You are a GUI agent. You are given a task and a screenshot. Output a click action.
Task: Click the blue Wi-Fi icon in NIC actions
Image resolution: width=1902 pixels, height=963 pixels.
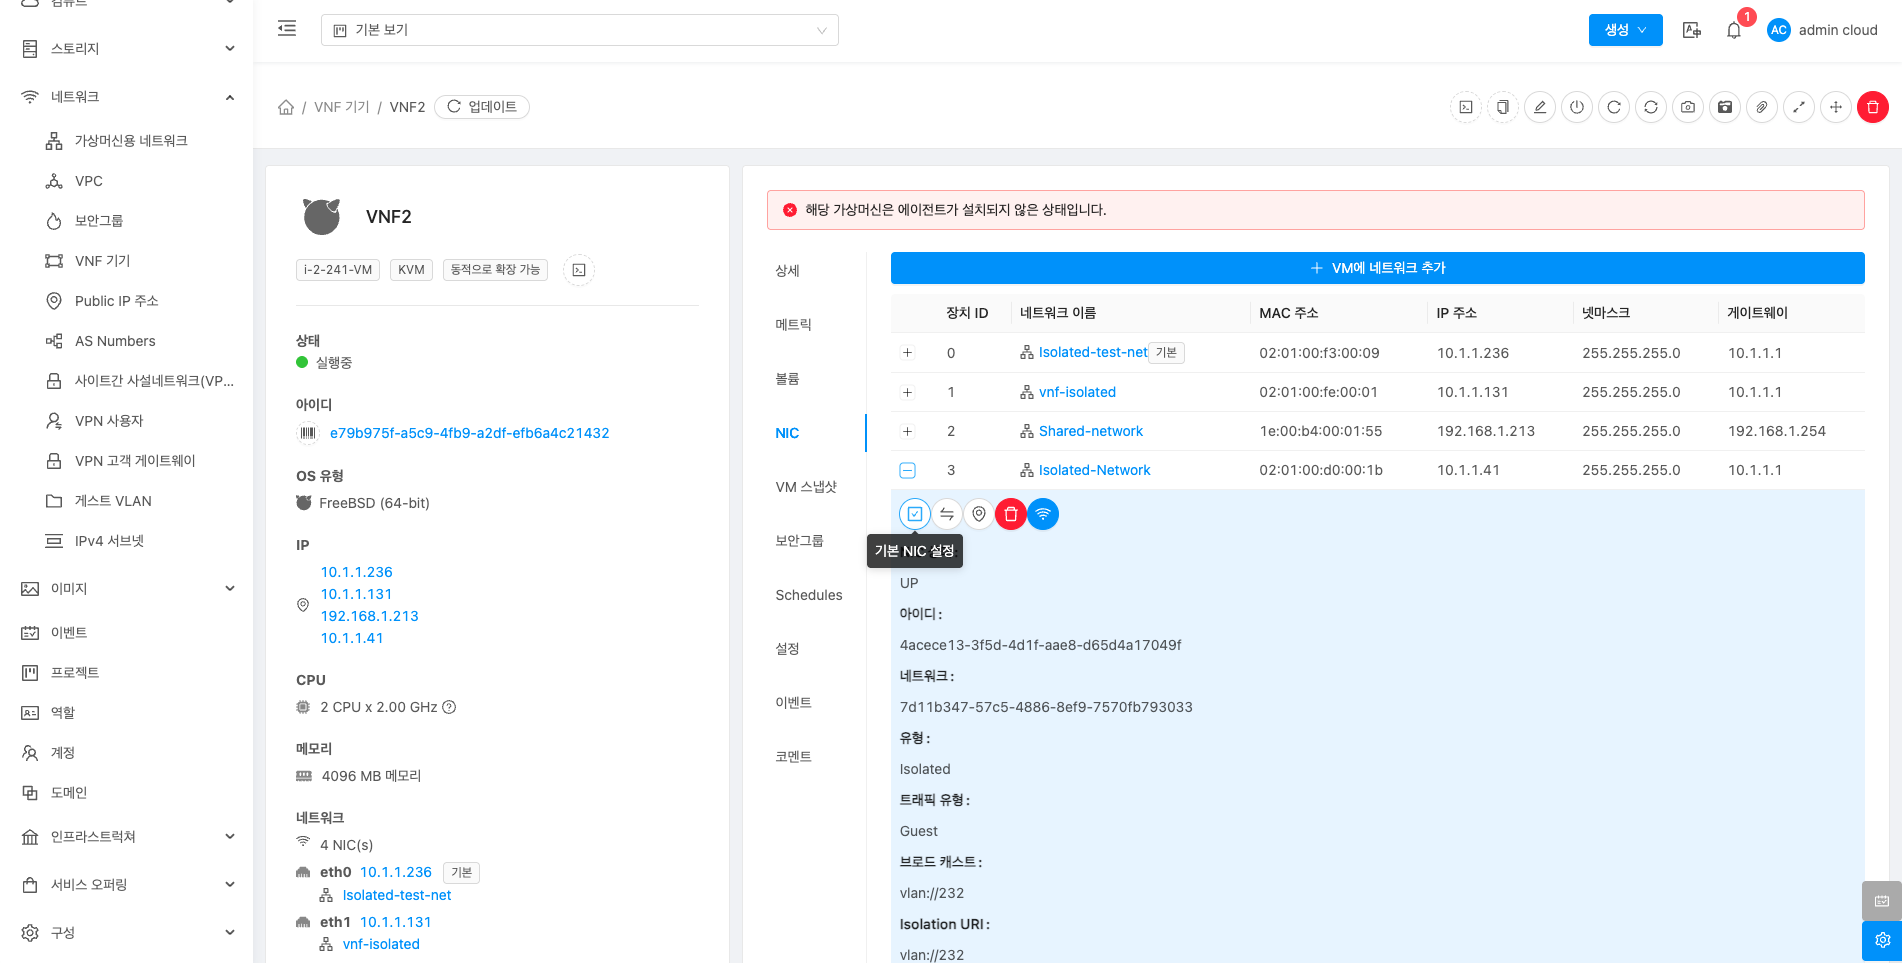tap(1043, 514)
